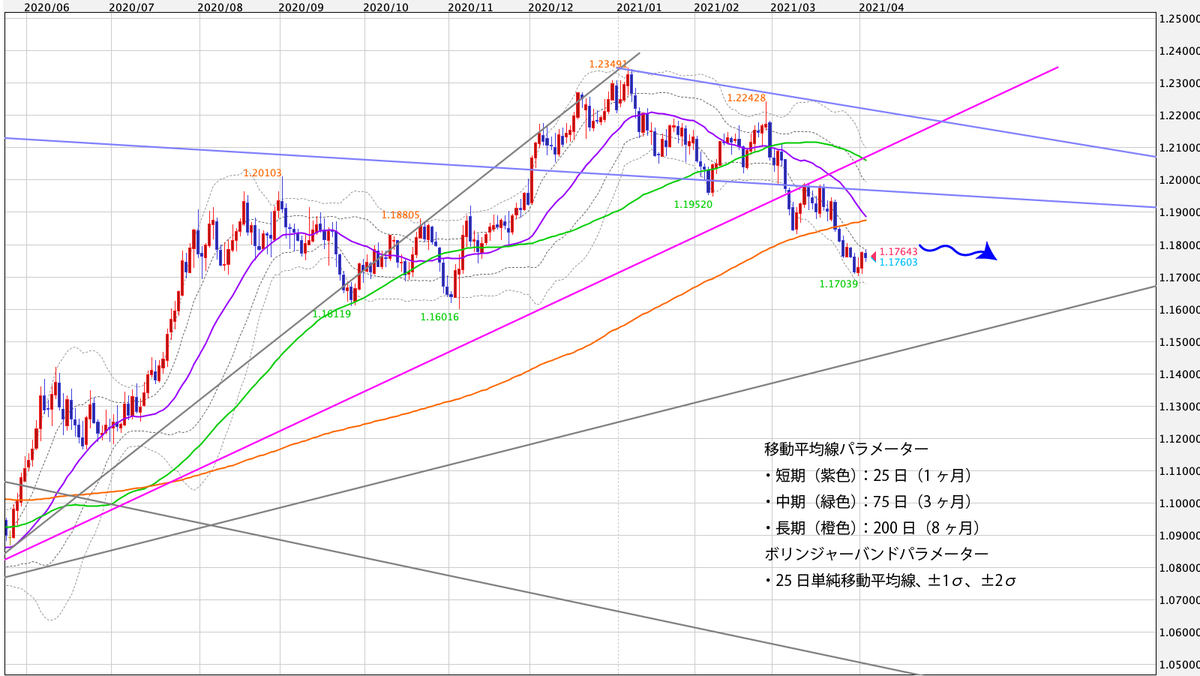This screenshot has height=676, width=1200.
Task: Select the 1.16000 price axis label
Action: point(1178,310)
